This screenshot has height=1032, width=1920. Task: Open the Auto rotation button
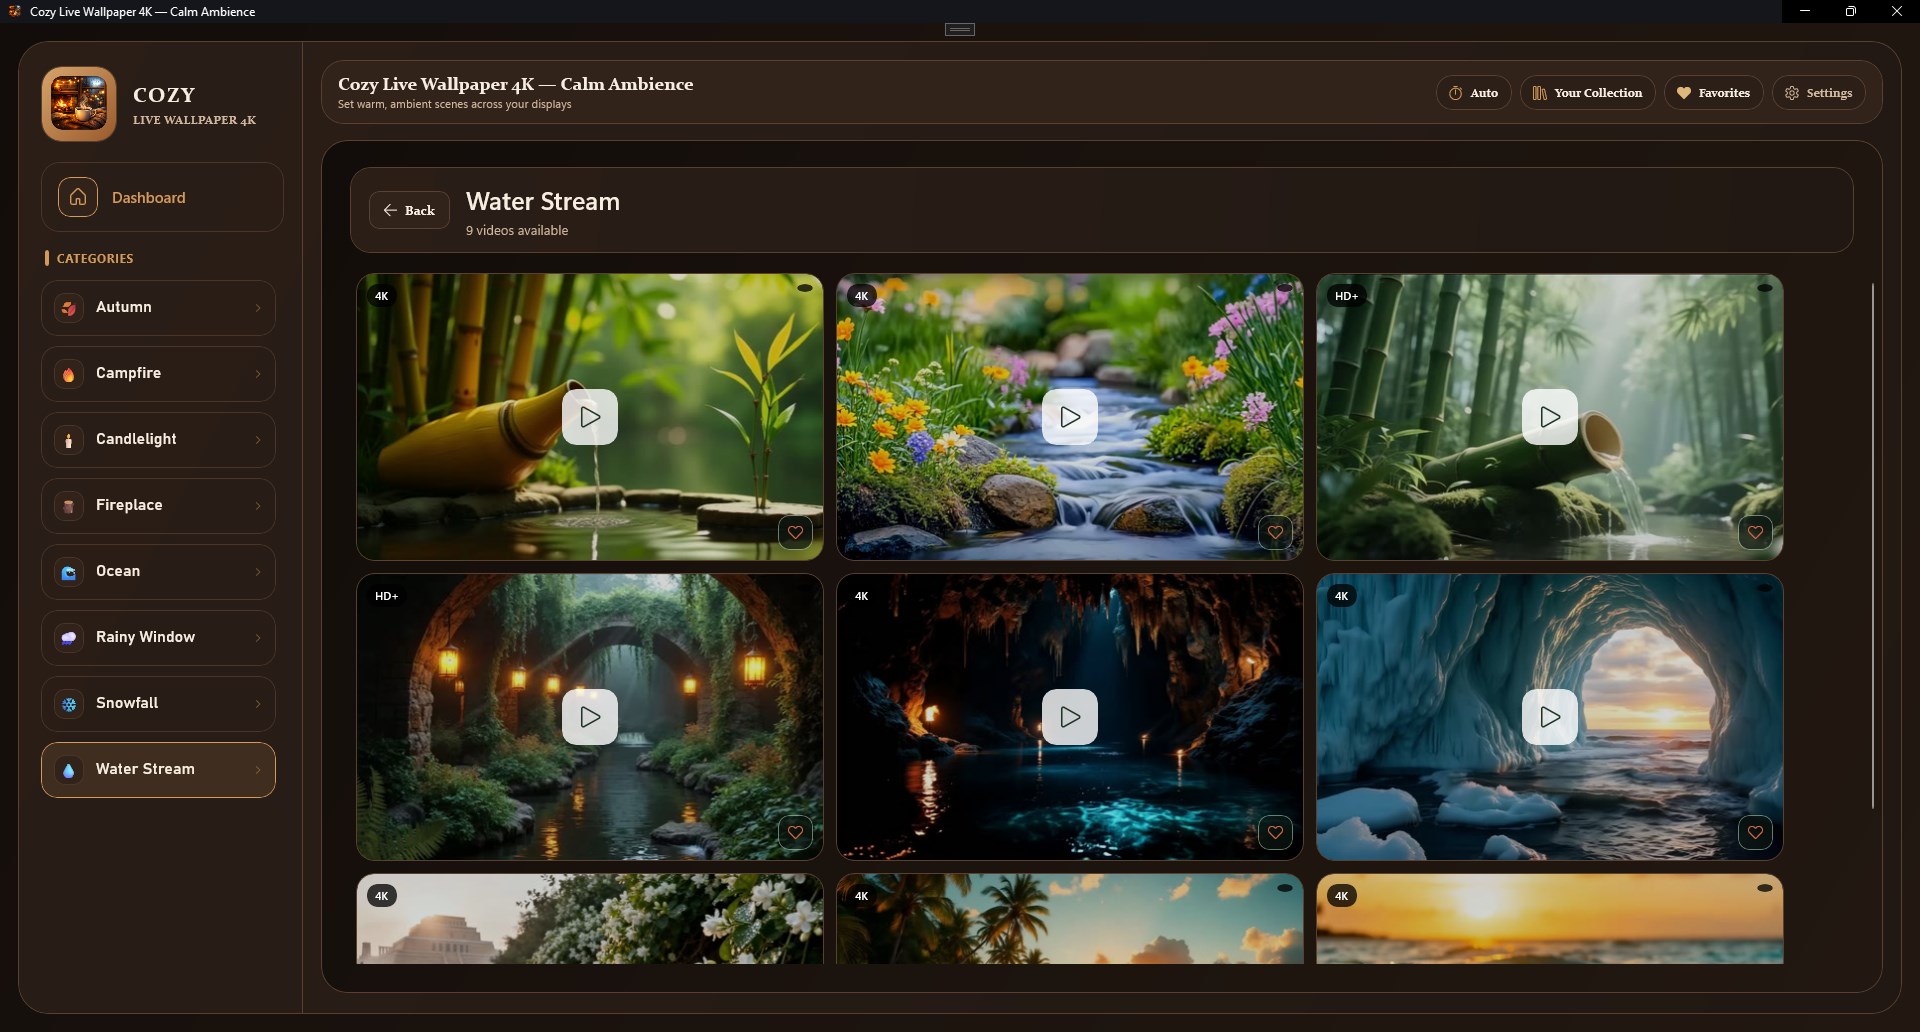click(1473, 93)
